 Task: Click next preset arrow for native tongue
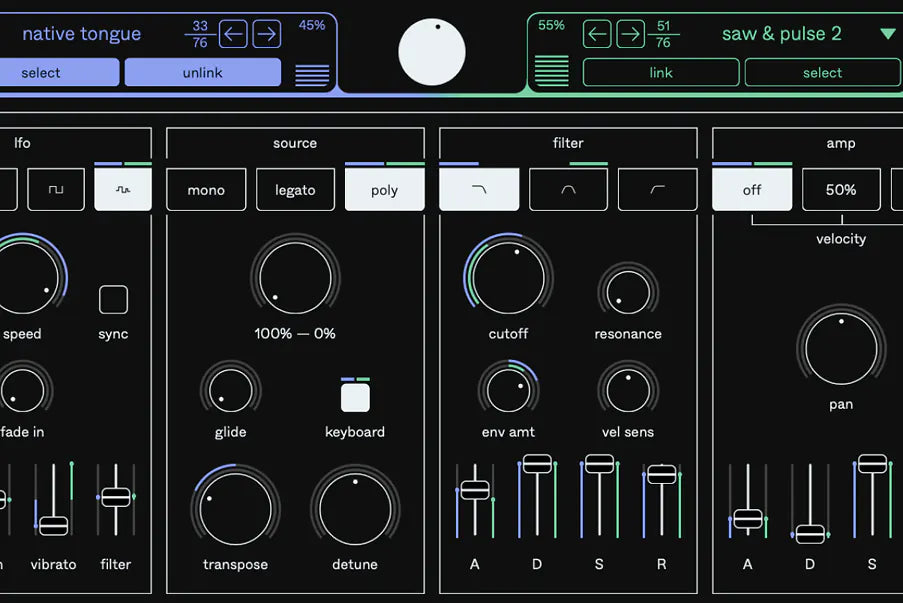(266, 35)
